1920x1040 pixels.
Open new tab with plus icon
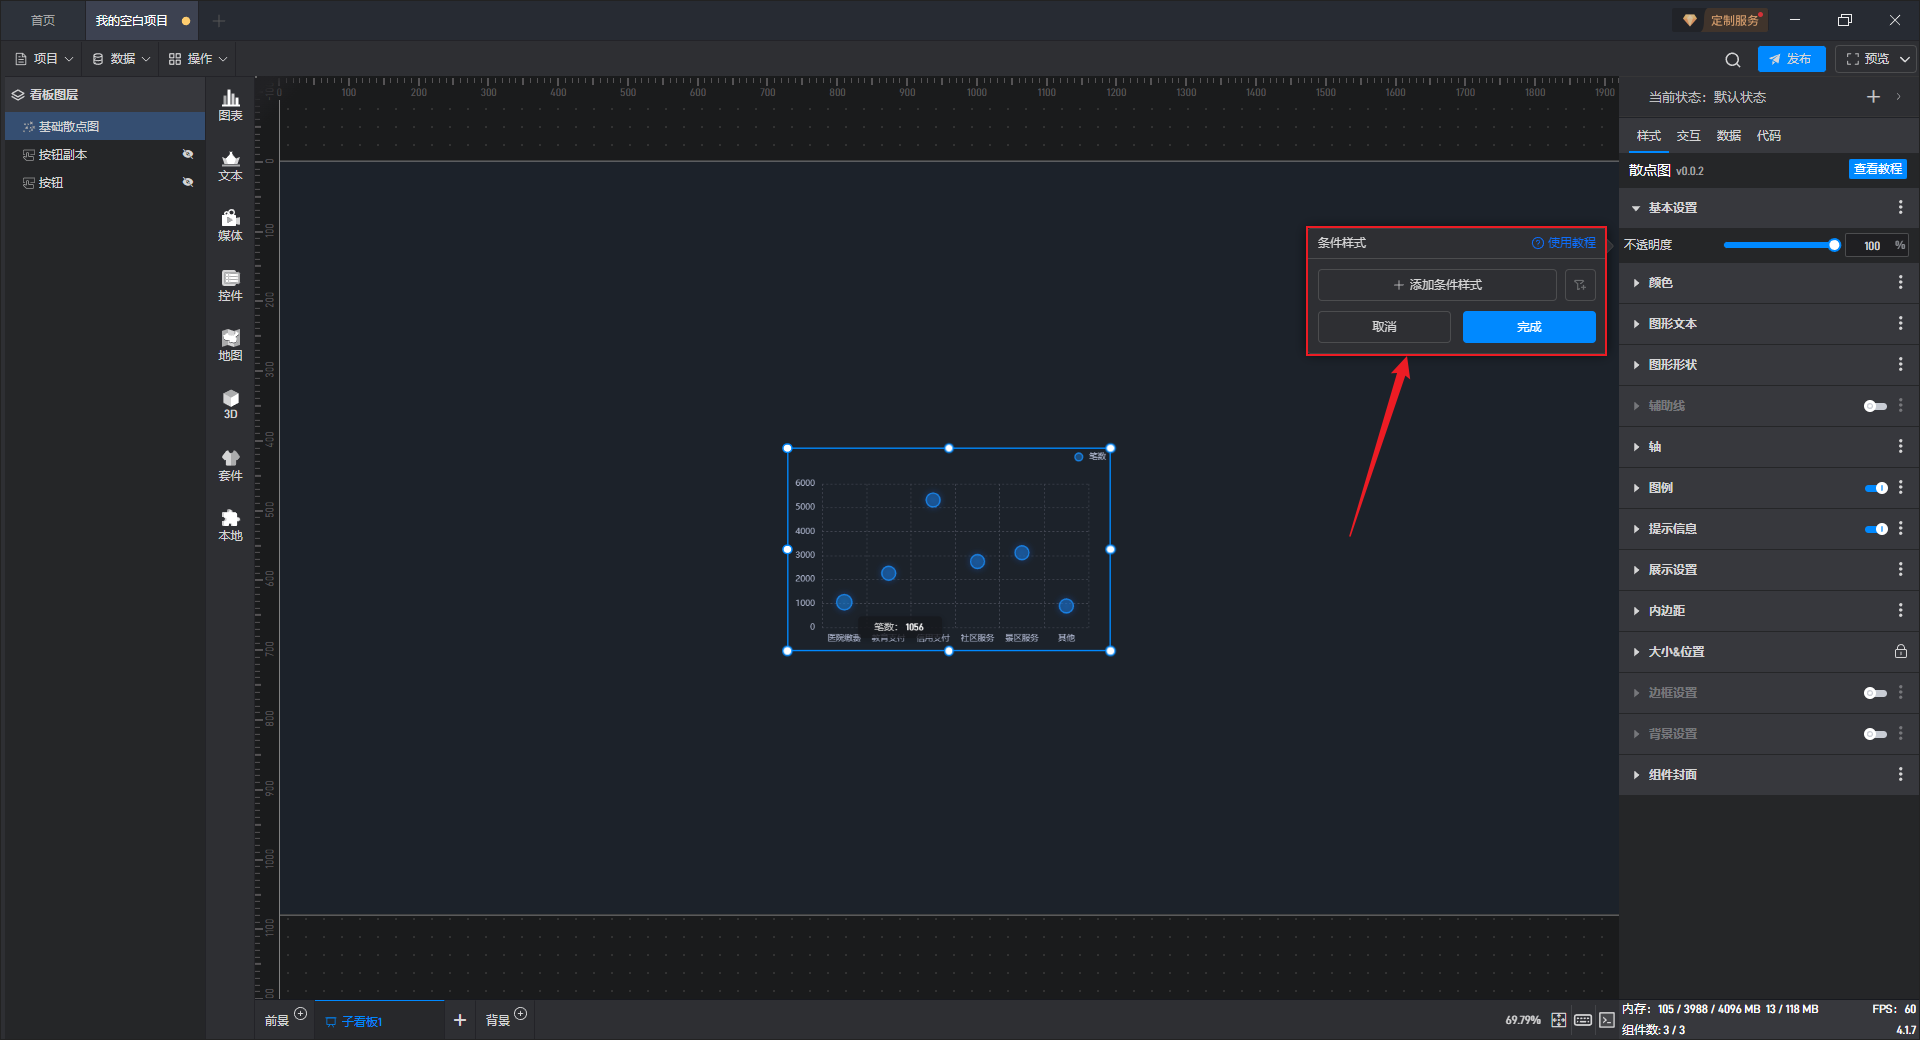pyautogui.click(x=219, y=21)
